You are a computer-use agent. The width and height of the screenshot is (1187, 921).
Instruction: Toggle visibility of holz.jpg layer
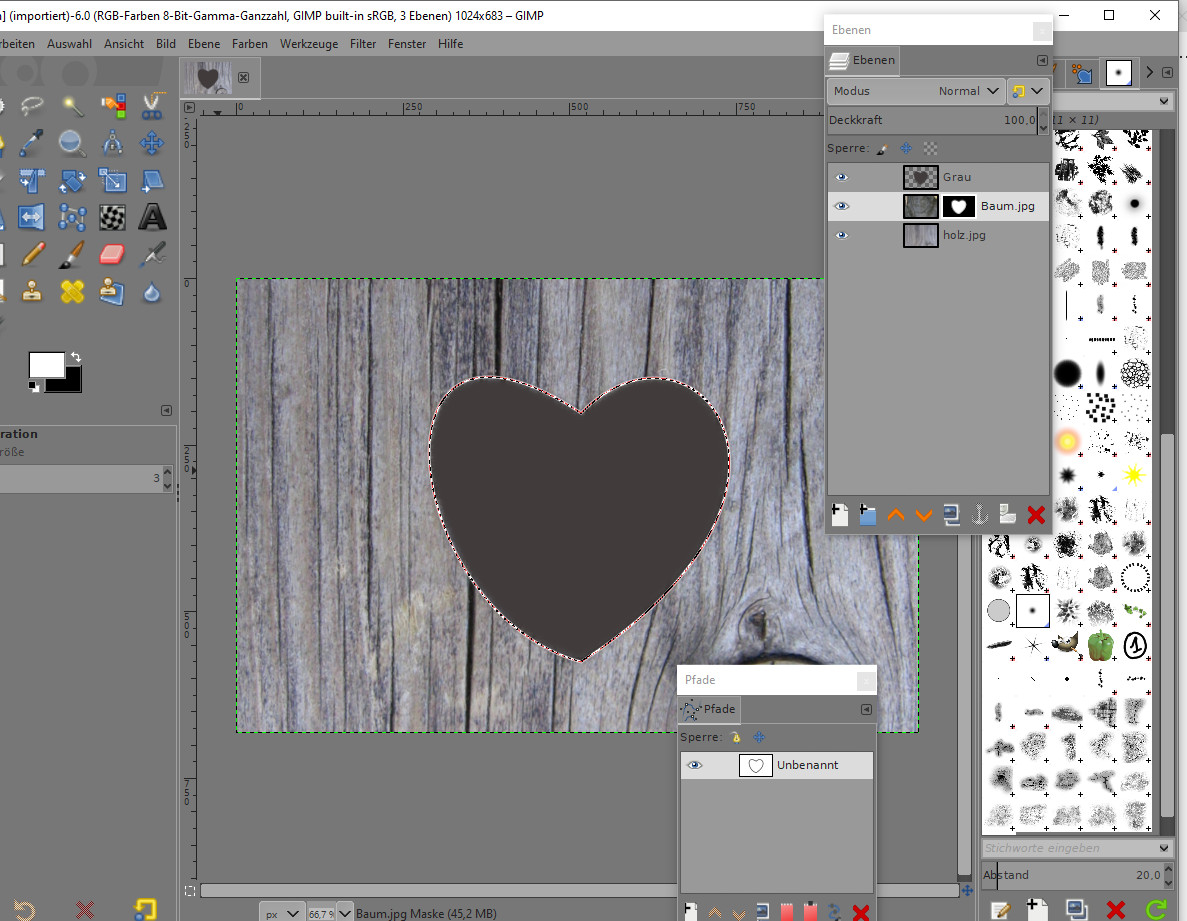[842, 235]
